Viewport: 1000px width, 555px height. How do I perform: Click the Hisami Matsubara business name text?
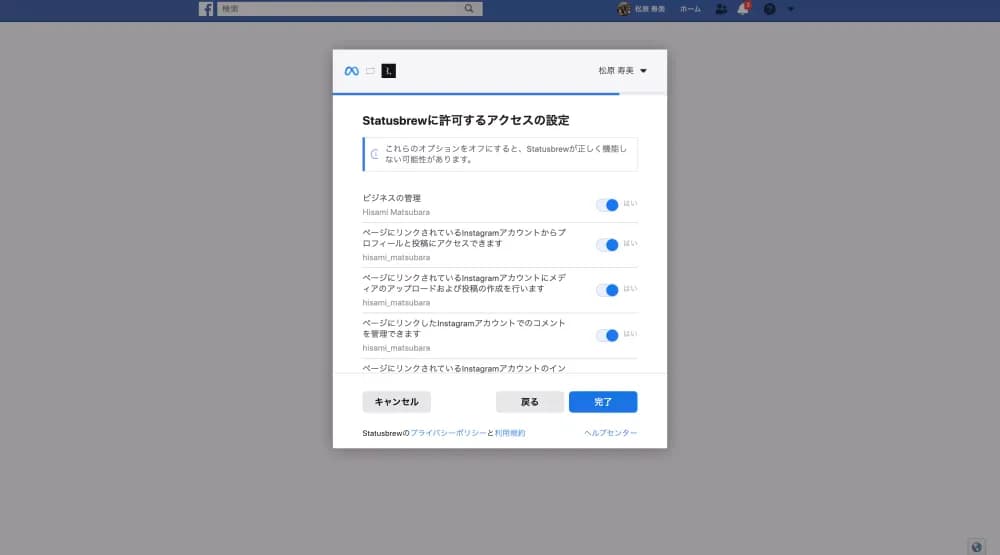pyautogui.click(x=396, y=212)
